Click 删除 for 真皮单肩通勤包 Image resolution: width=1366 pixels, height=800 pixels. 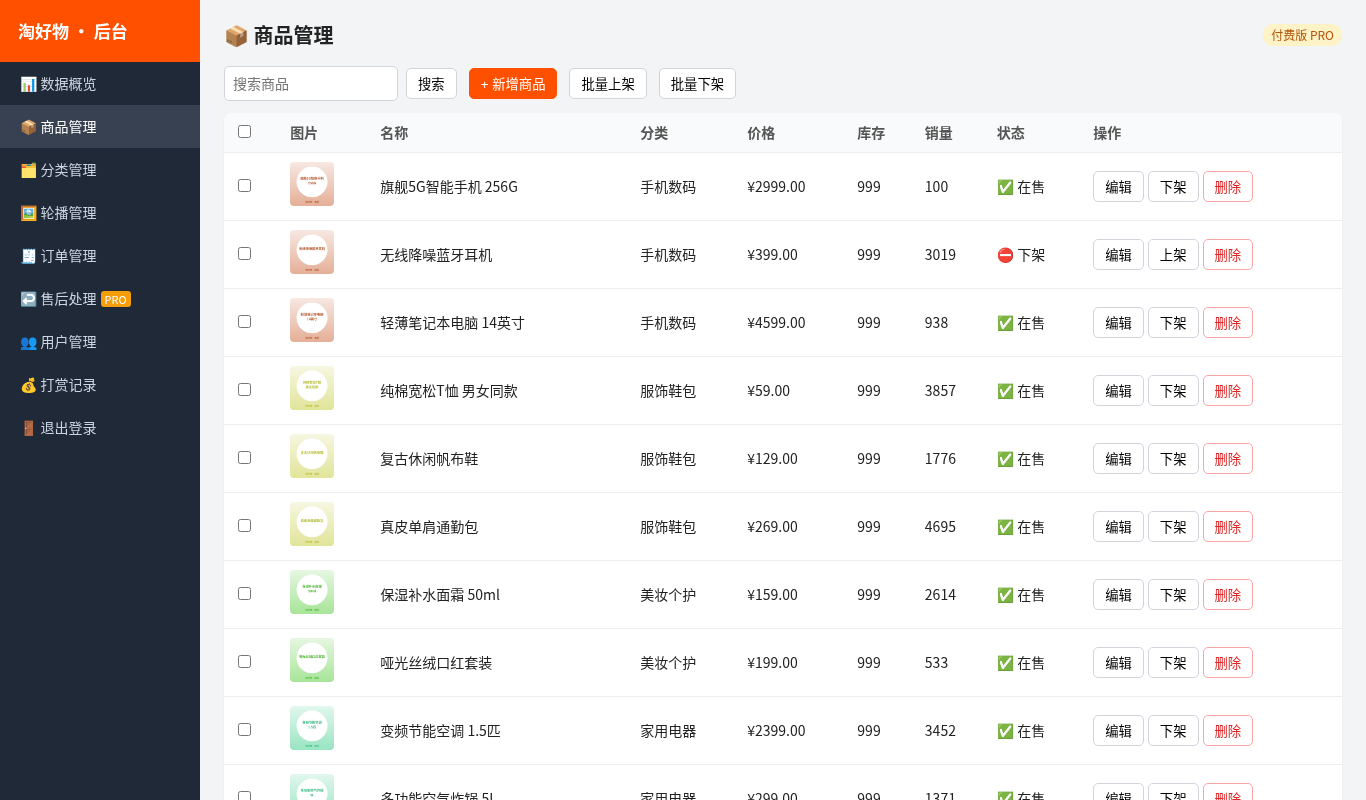pyautogui.click(x=1228, y=527)
